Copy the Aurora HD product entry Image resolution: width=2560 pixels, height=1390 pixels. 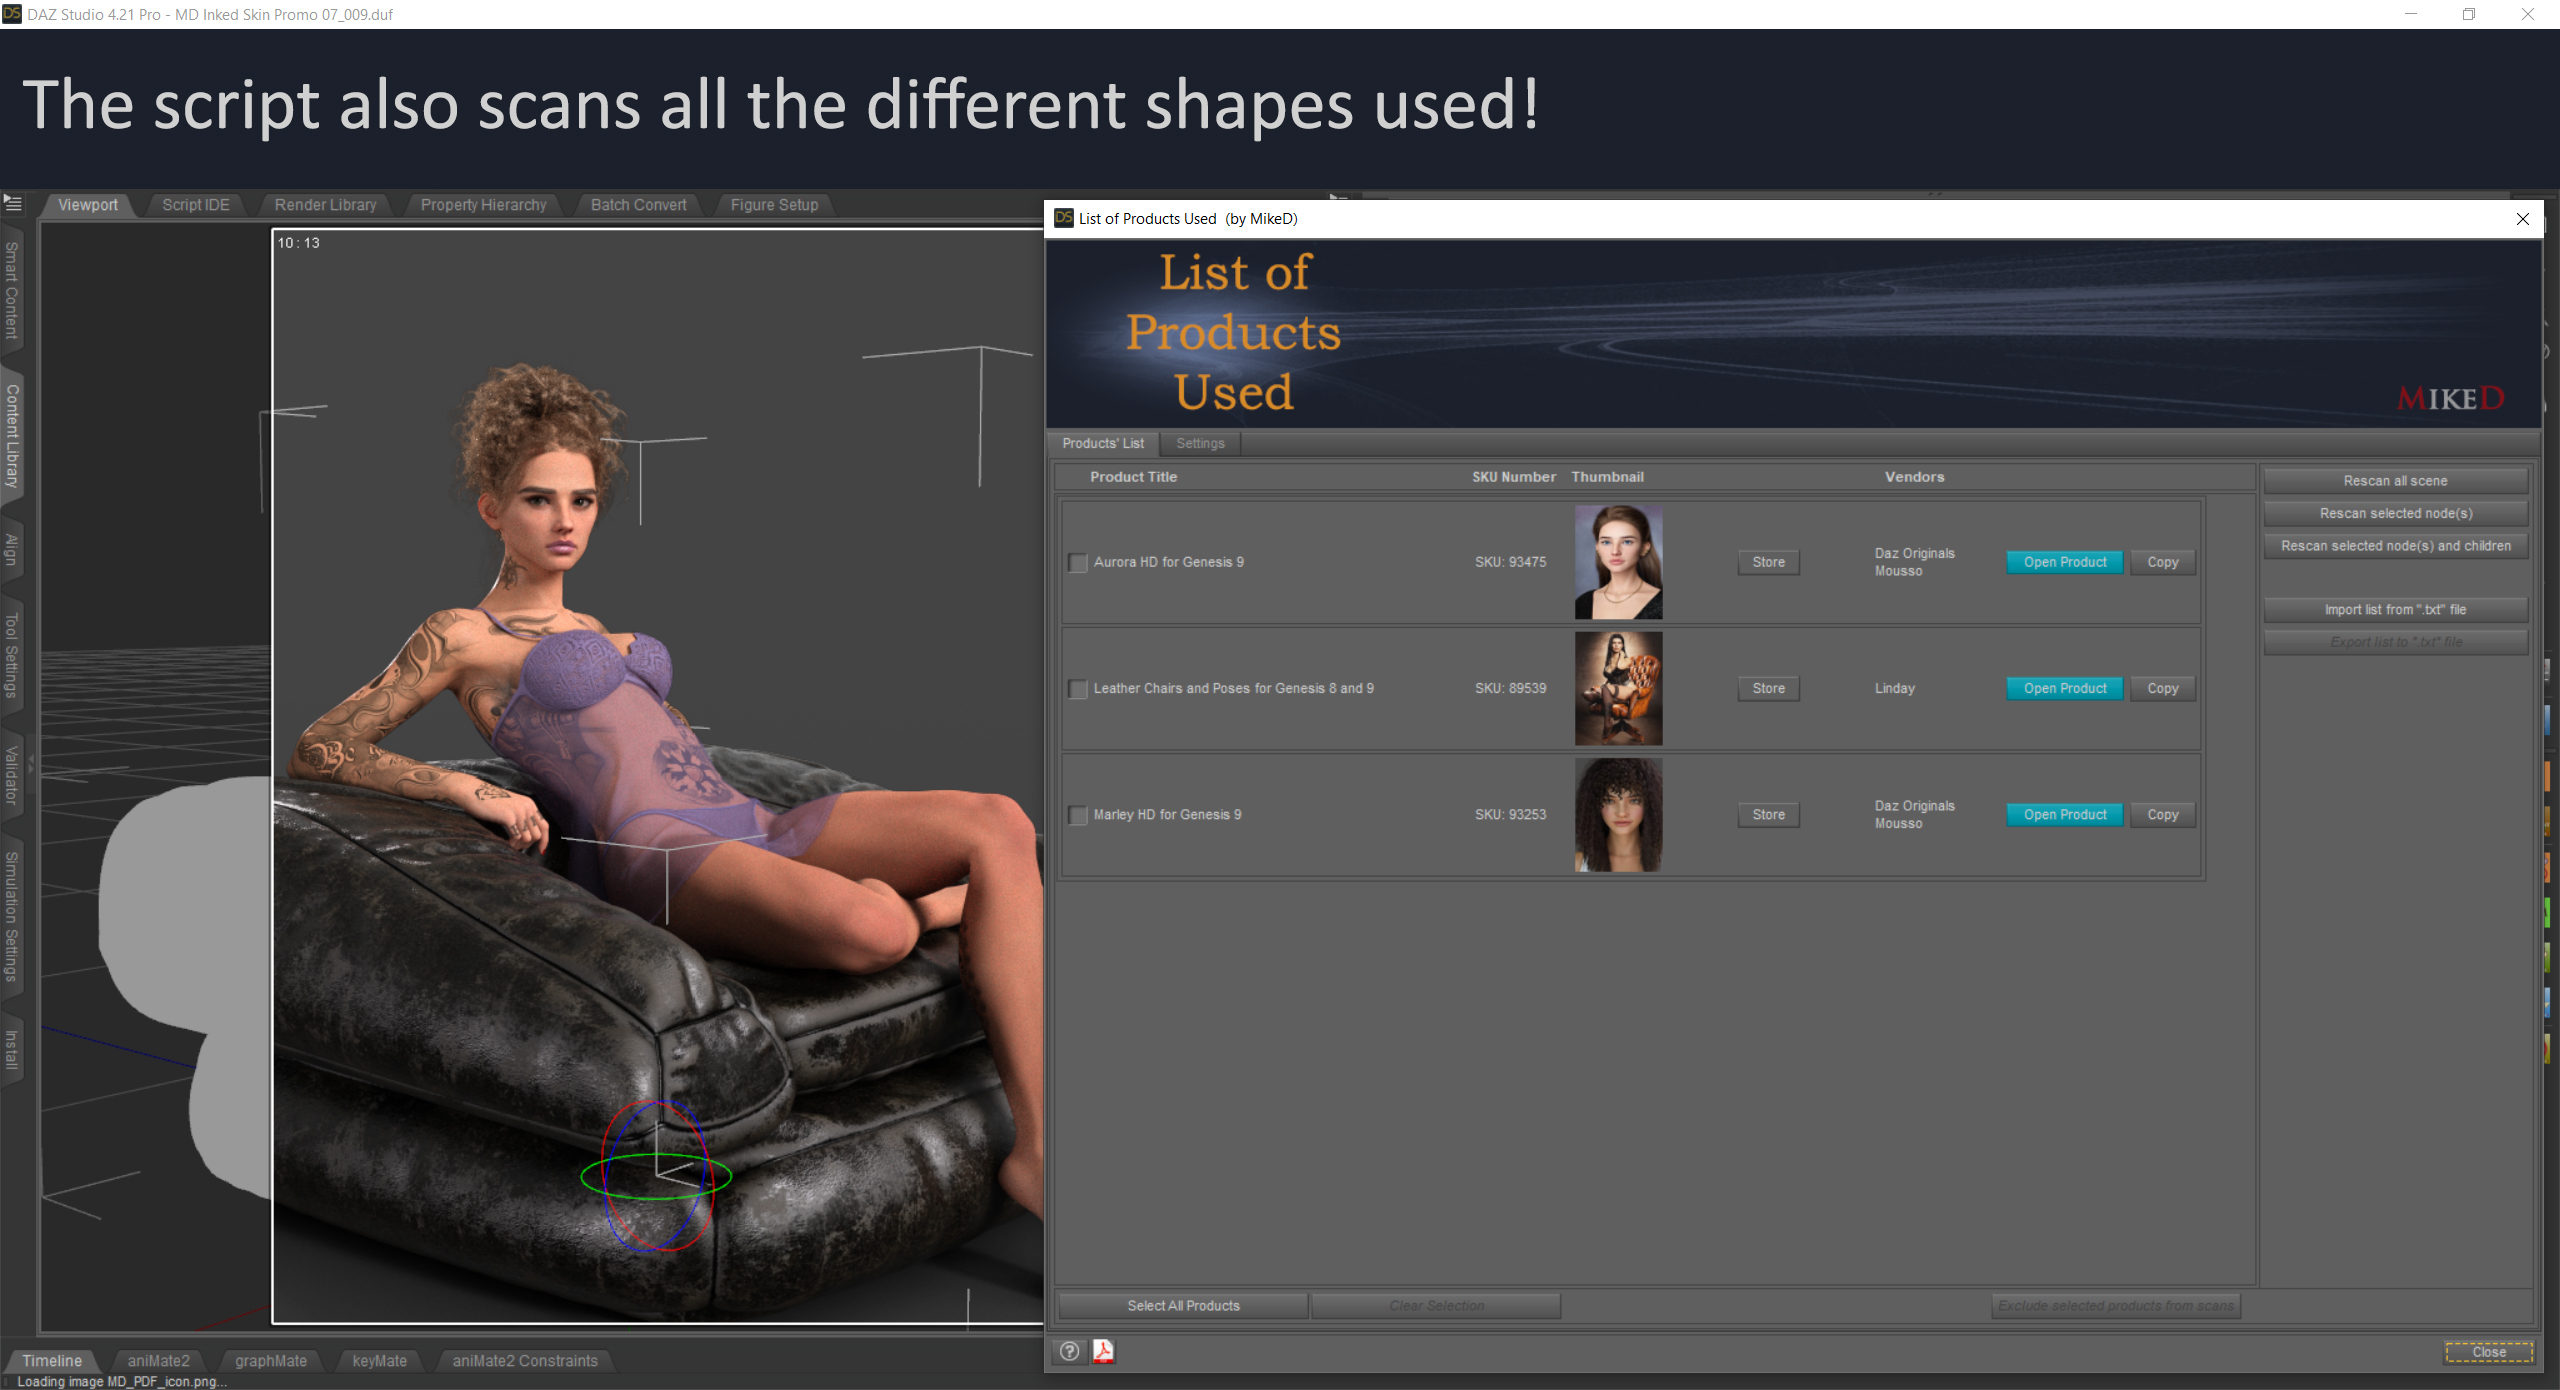2162,562
